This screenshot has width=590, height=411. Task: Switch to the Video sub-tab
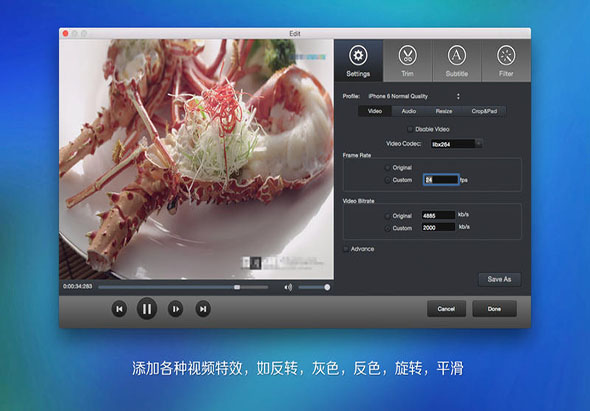pos(375,111)
